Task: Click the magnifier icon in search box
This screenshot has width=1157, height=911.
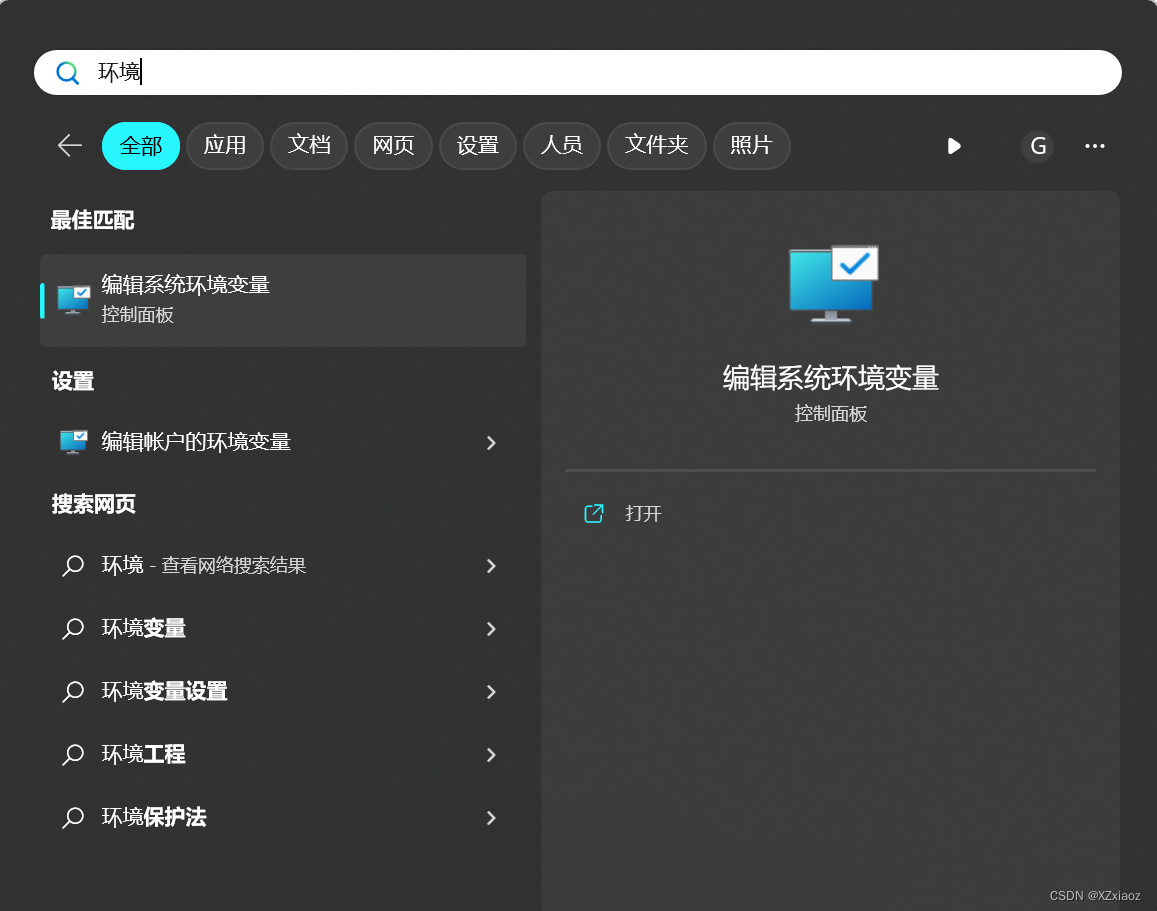Action: pyautogui.click(x=67, y=72)
